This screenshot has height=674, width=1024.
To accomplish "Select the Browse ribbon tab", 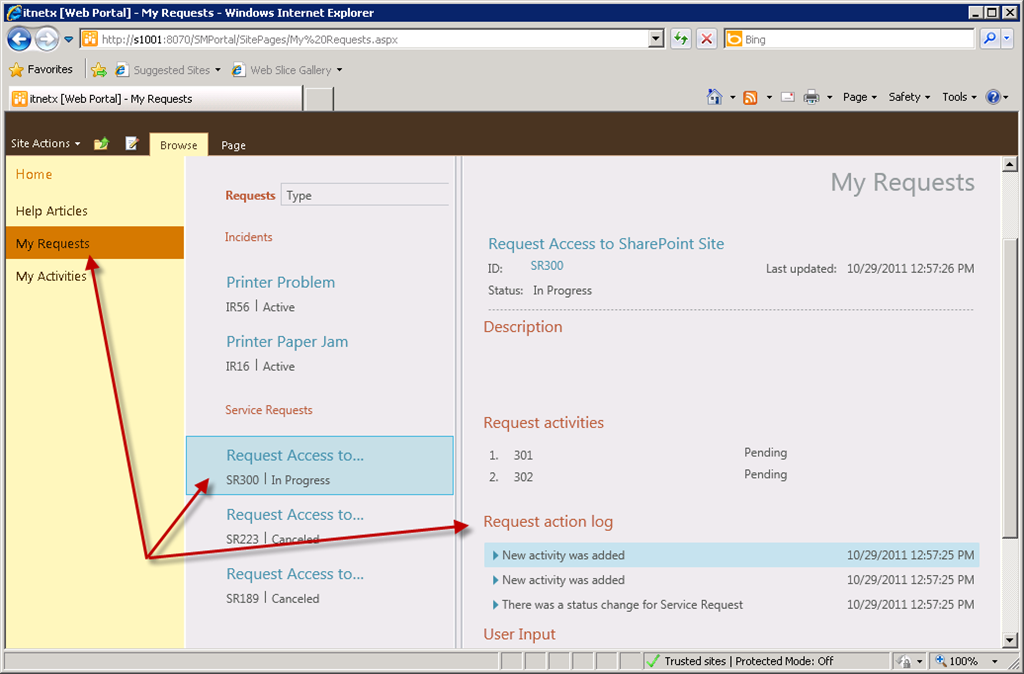I will point(179,145).
